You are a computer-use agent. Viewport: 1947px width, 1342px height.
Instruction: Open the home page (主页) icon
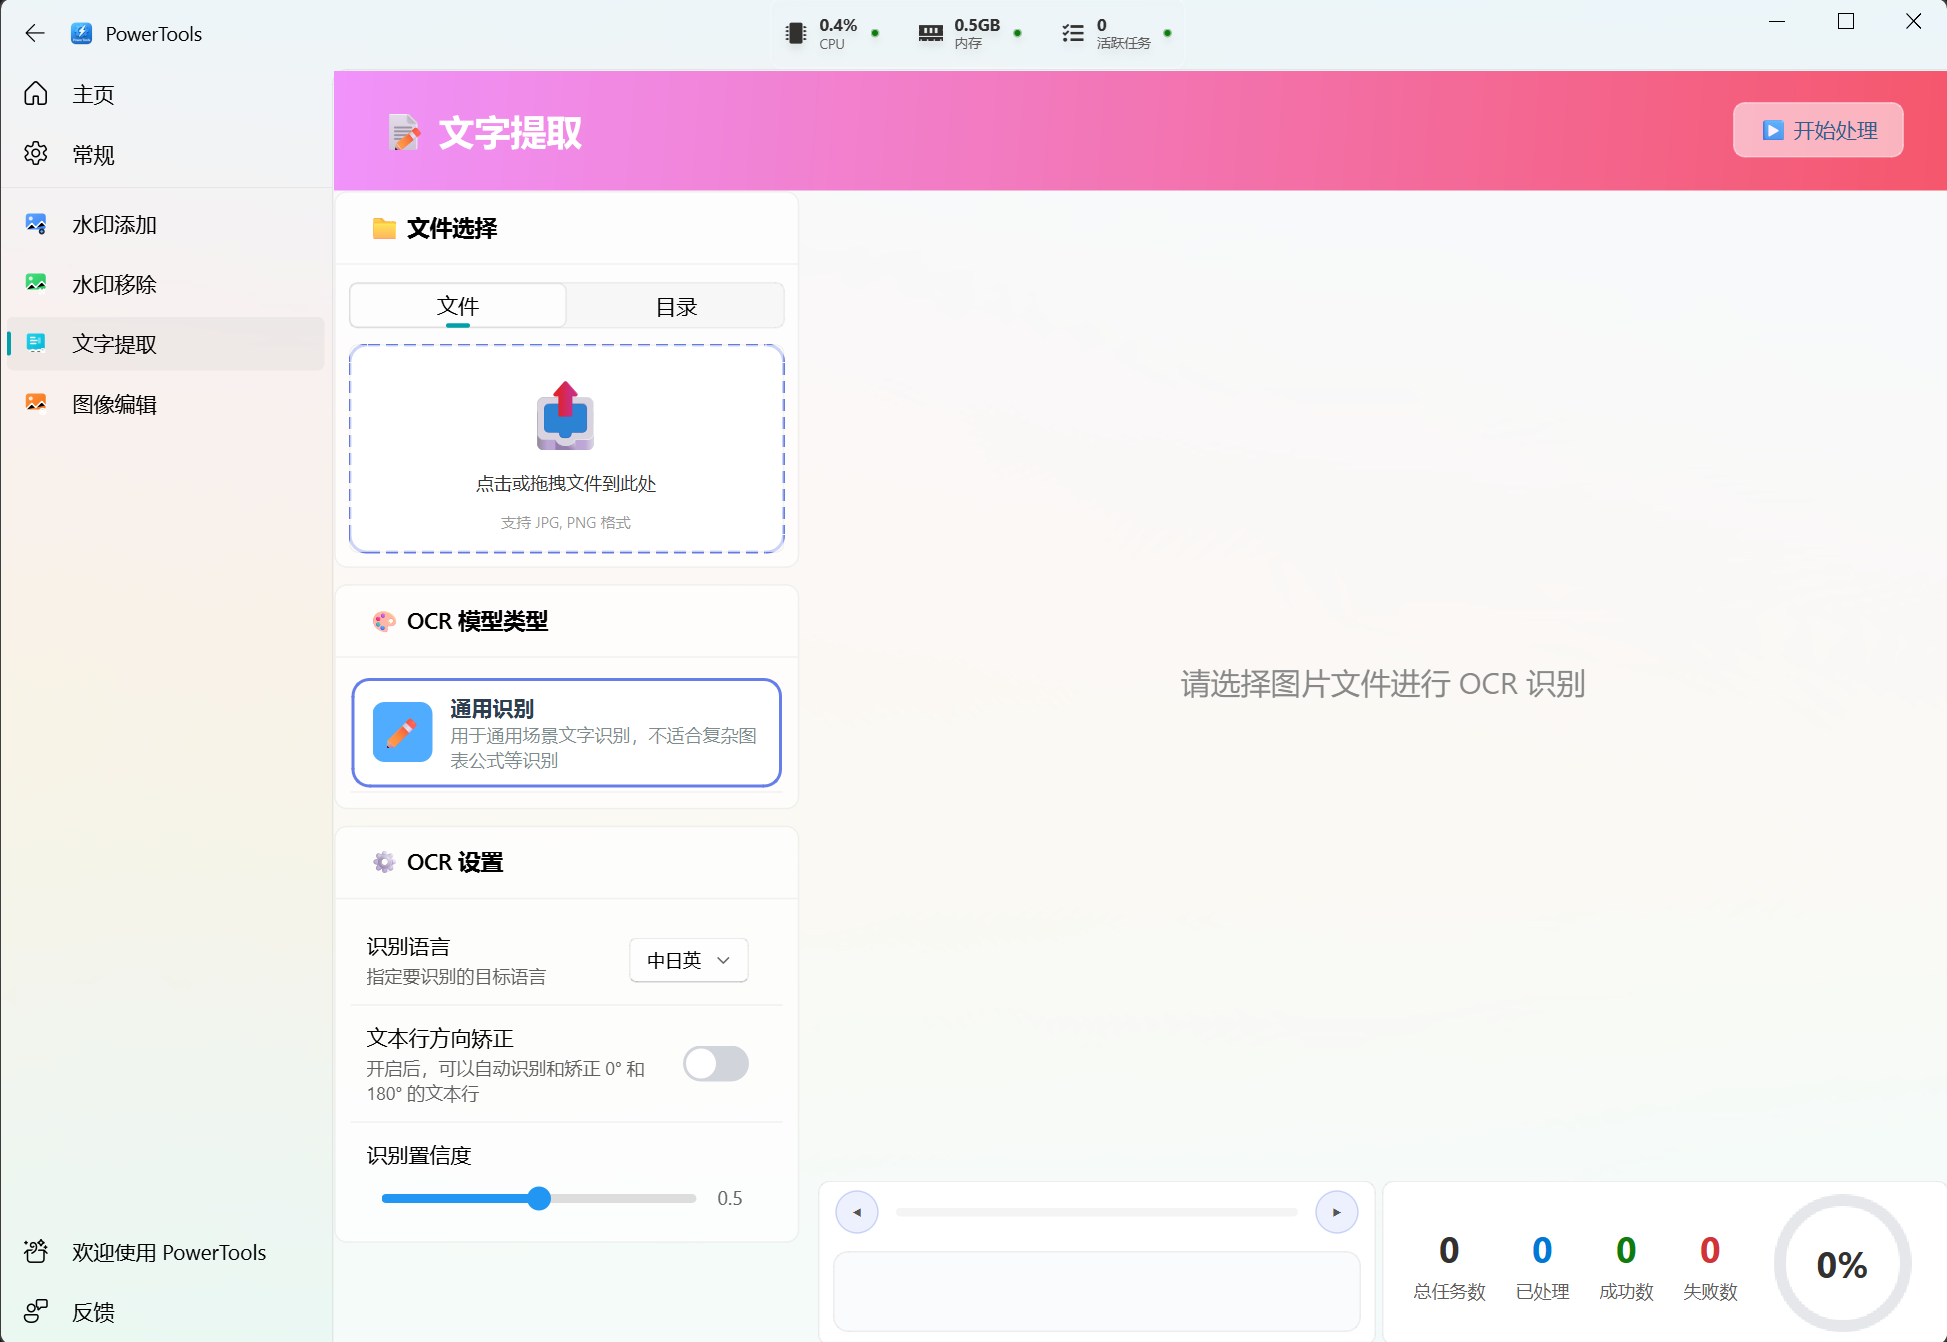click(x=36, y=94)
